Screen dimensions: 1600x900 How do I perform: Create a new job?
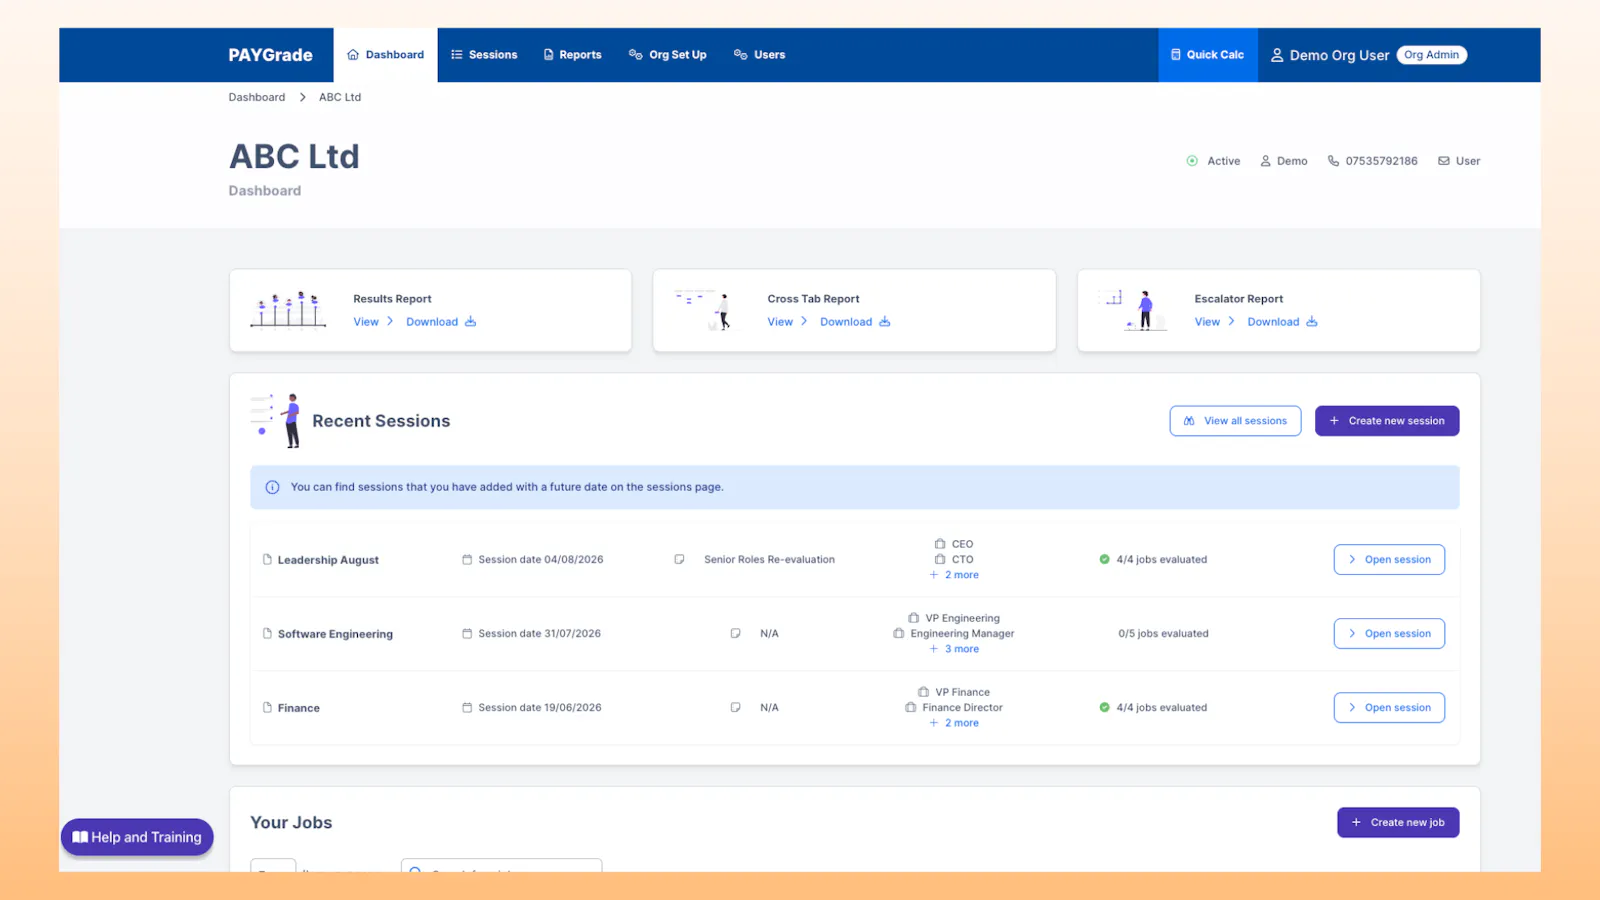tap(1398, 823)
